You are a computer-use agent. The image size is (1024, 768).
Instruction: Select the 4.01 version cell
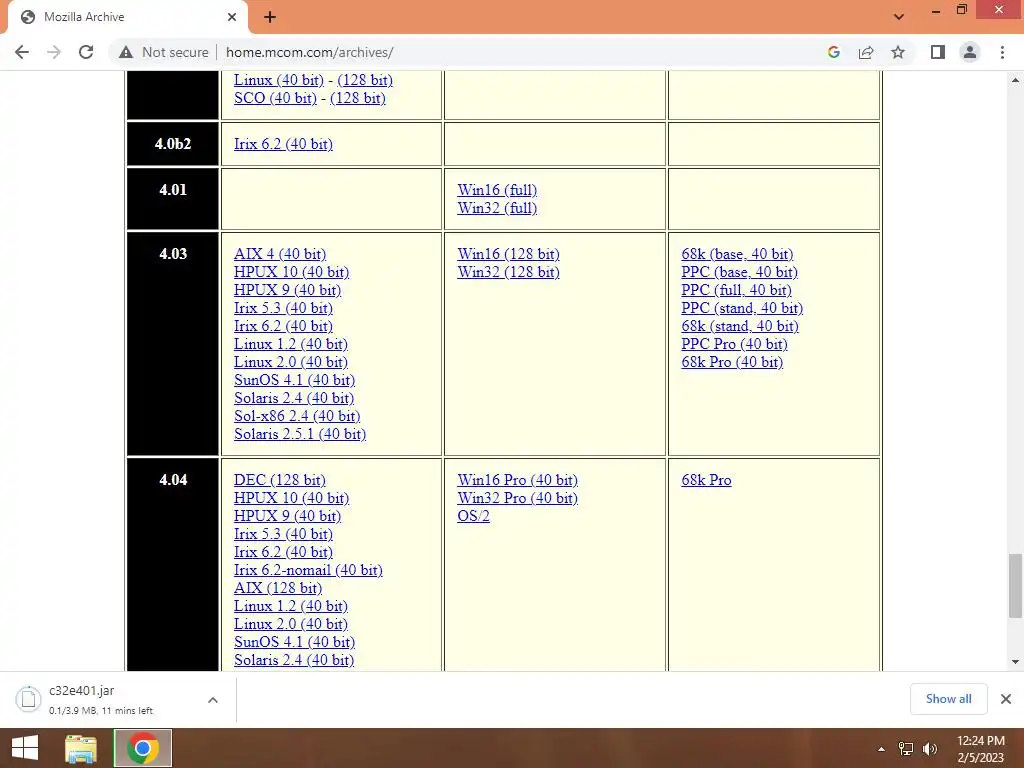click(x=173, y=199)
